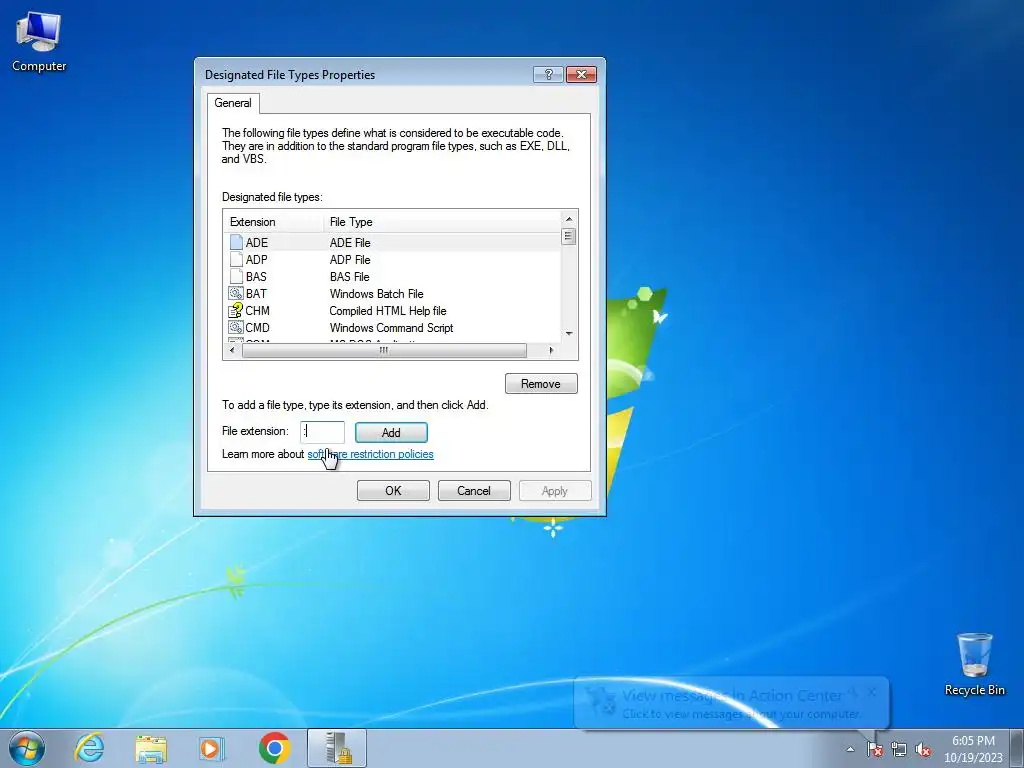This screenshot has height=768, width=1024.
Task: Click the Windows Start orb
Action: point(27,748)
